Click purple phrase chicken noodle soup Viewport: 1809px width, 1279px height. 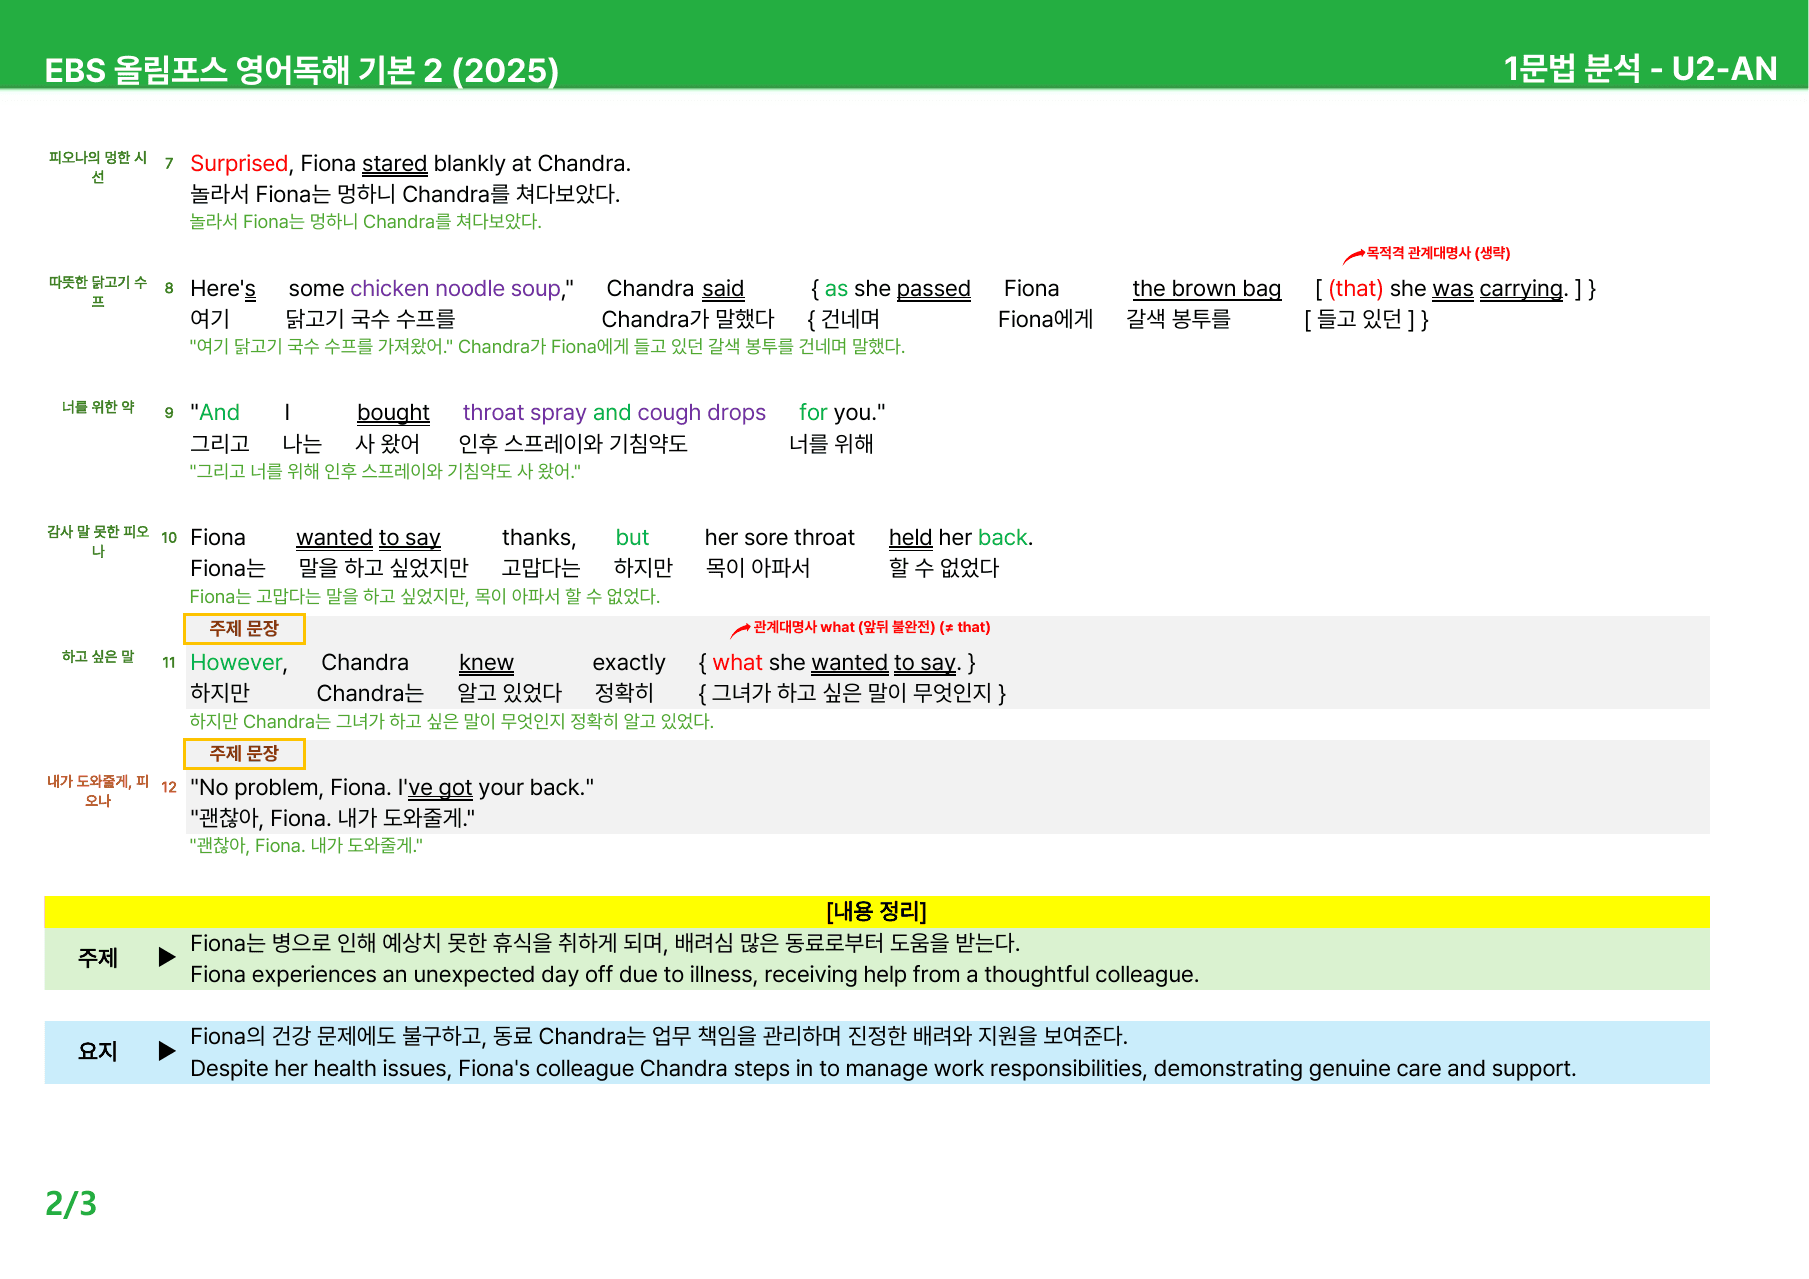[456, 289]
